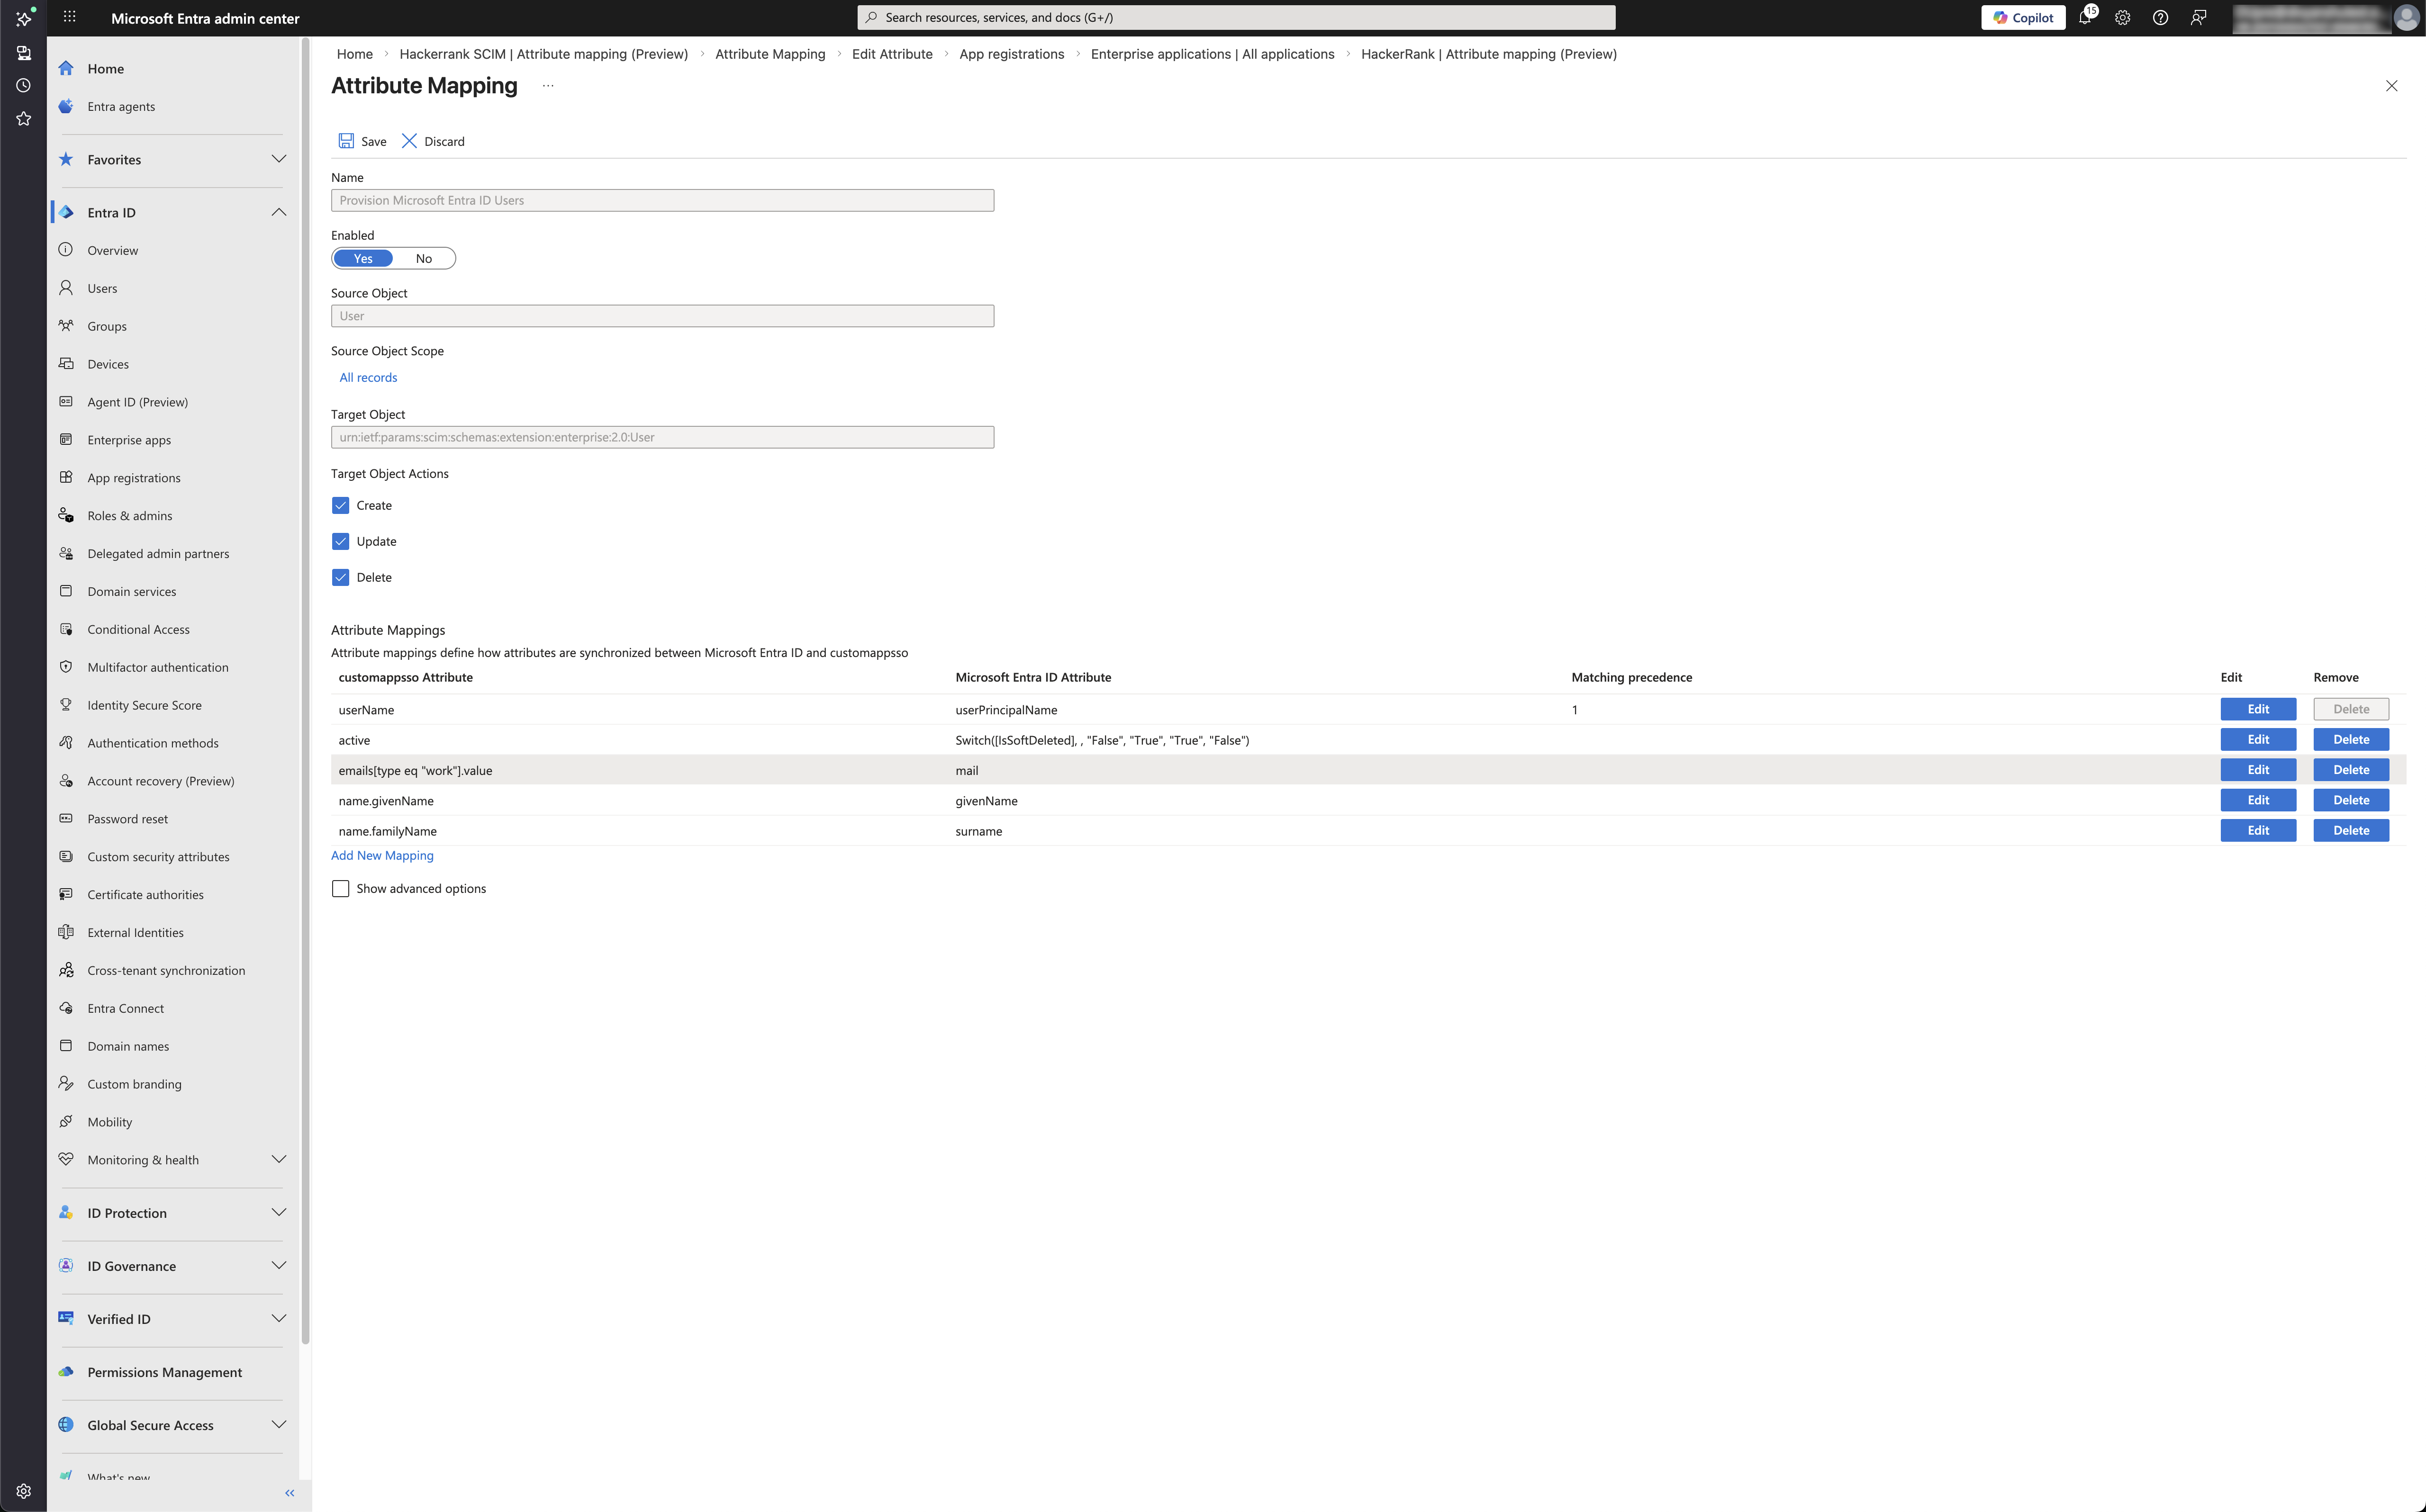Click the Copilot button
The height and width of the screenshot is (1512, 2426).
(x=2023, y=17)
